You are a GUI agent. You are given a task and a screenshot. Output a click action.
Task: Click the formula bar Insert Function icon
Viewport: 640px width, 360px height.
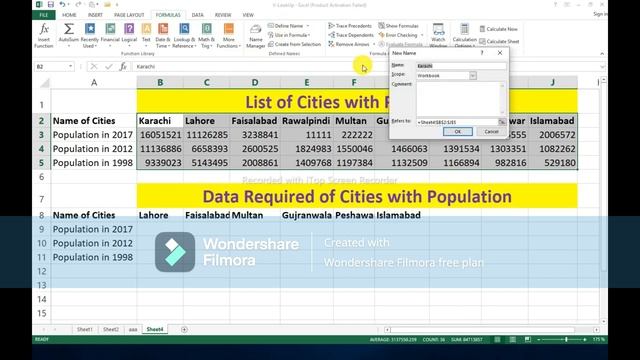coord(122,66)
